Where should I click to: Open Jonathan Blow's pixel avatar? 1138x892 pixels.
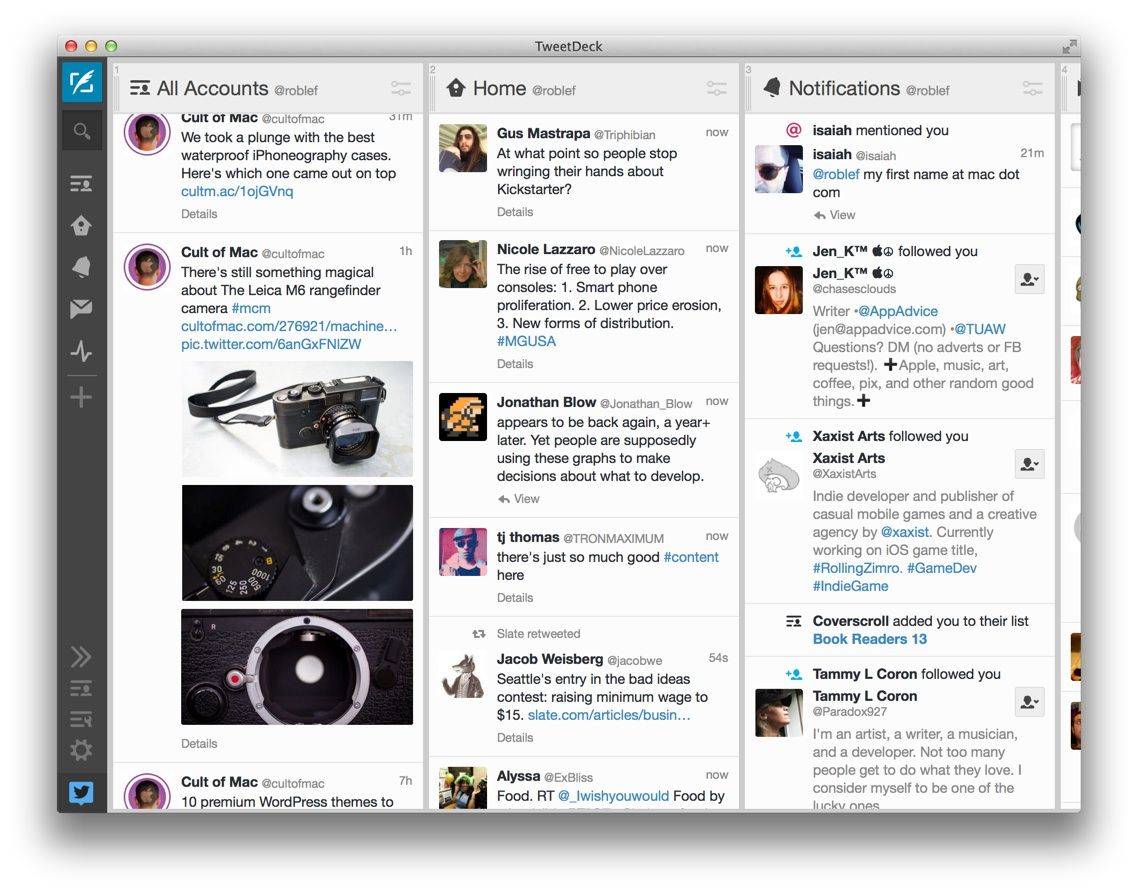point(463,417)
